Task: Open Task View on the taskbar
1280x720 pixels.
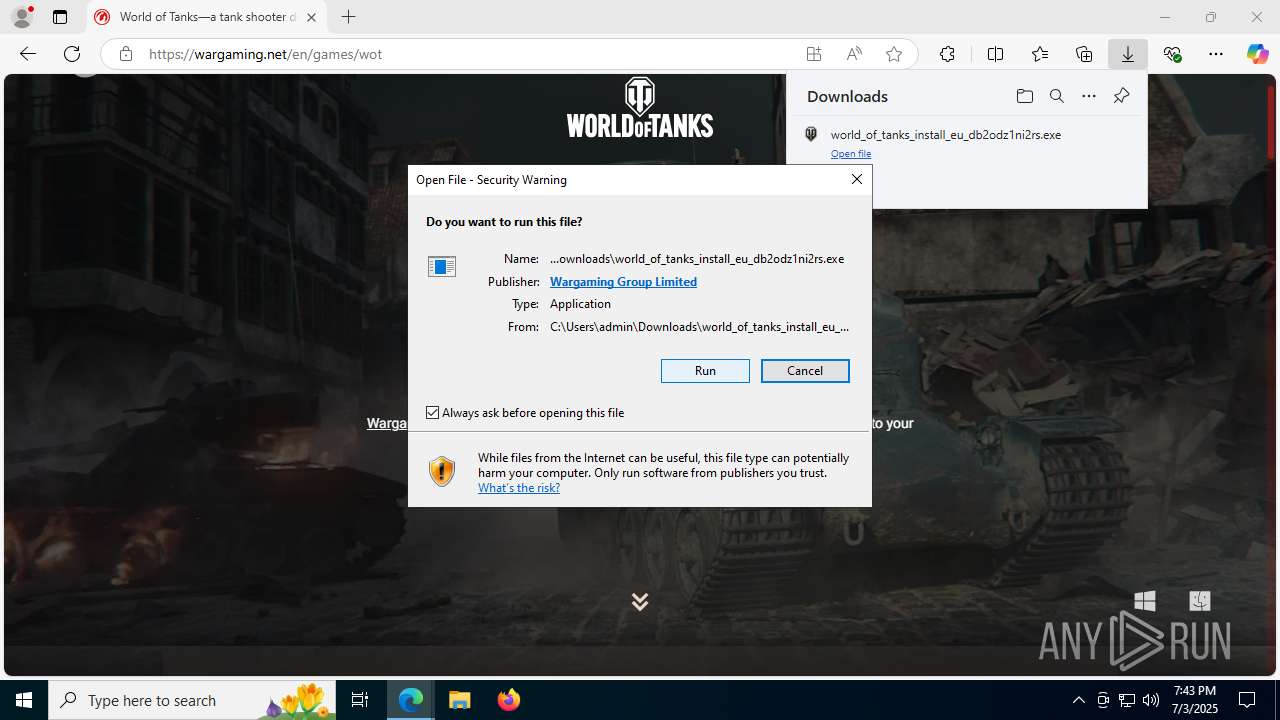Action: 360,700
